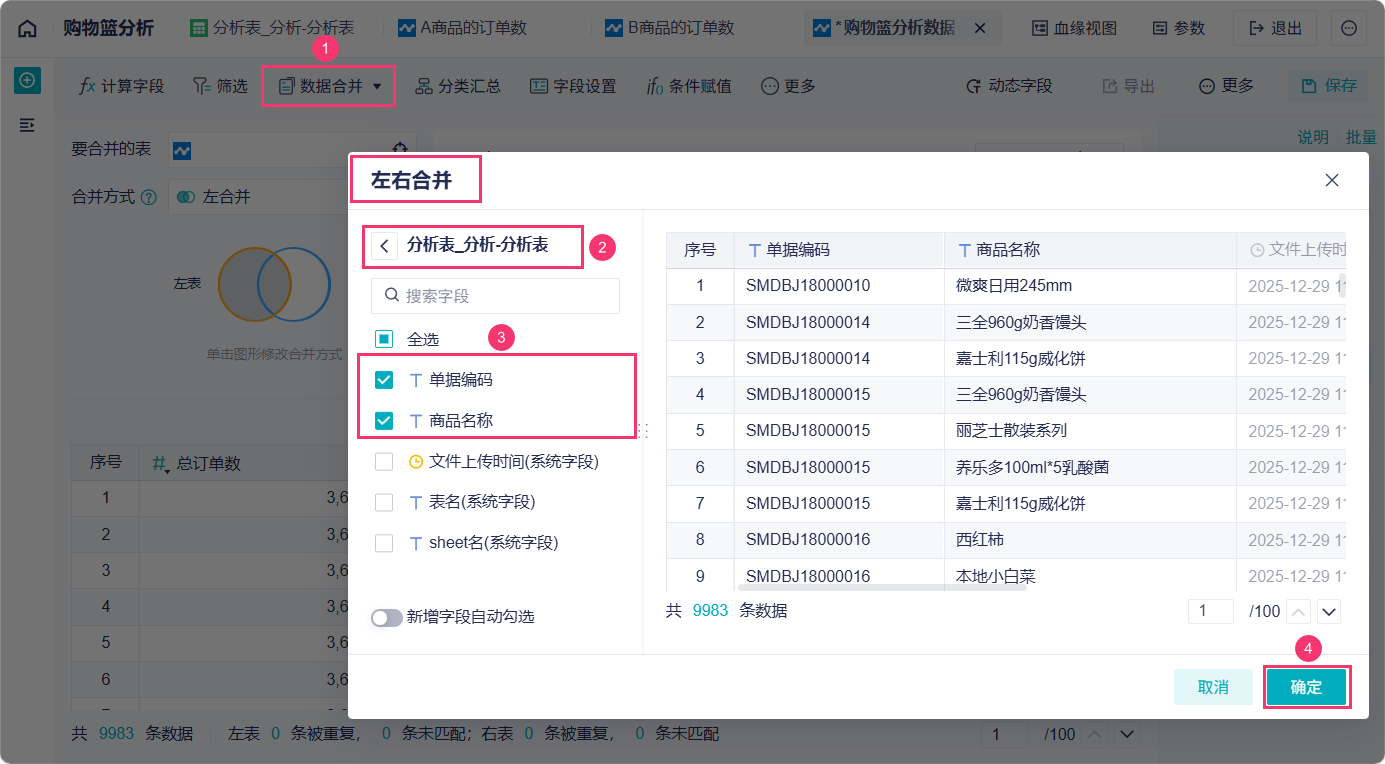
Task: Click the 导出 export button
Action: 1129,86
